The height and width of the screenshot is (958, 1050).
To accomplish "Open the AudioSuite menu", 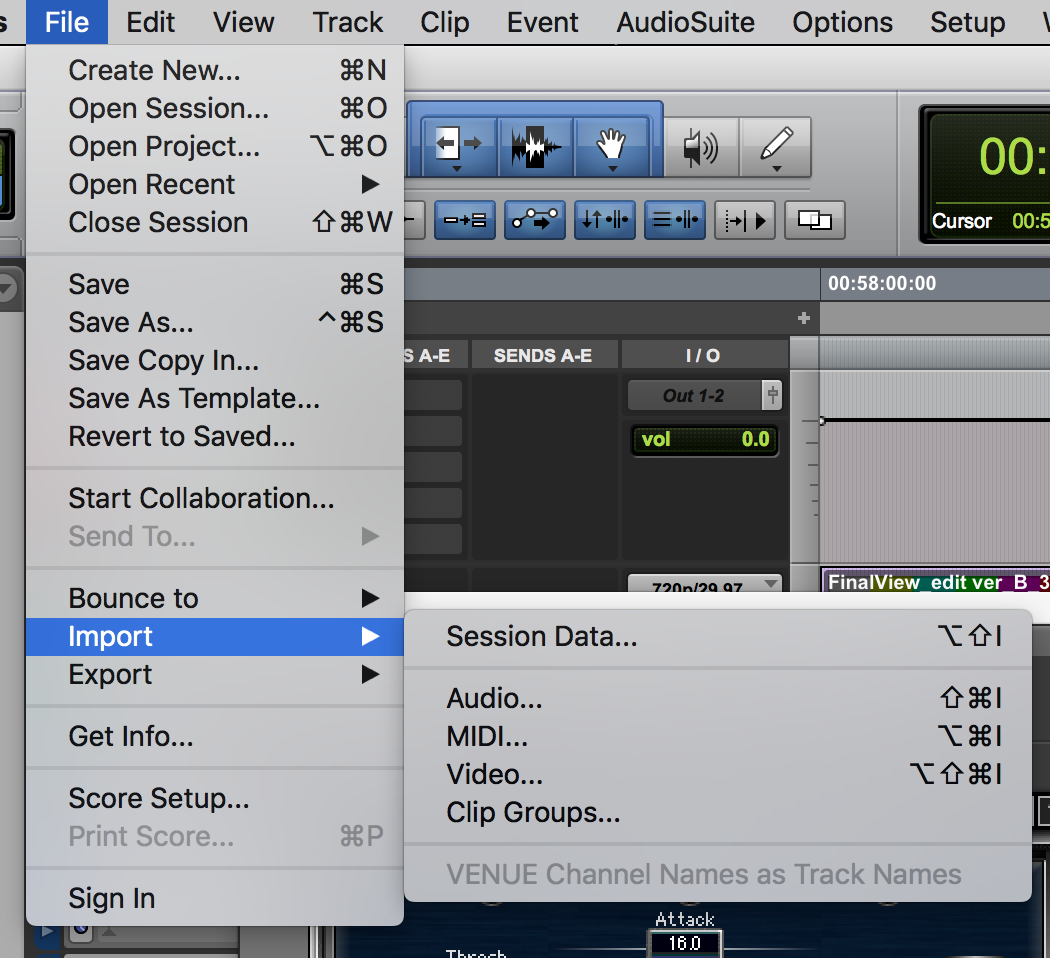I will 686,22.
